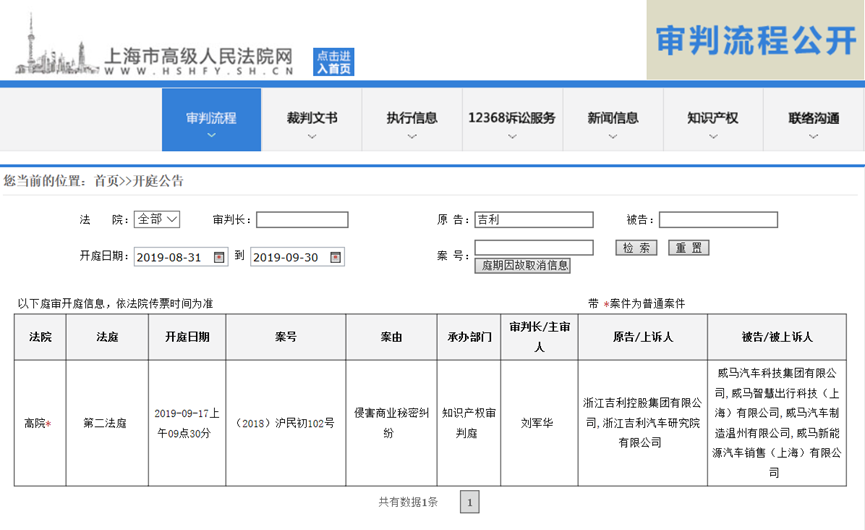Click the 共有数据1条 count text
Viewport: 865px width, 530px height.
click(408, 502)
